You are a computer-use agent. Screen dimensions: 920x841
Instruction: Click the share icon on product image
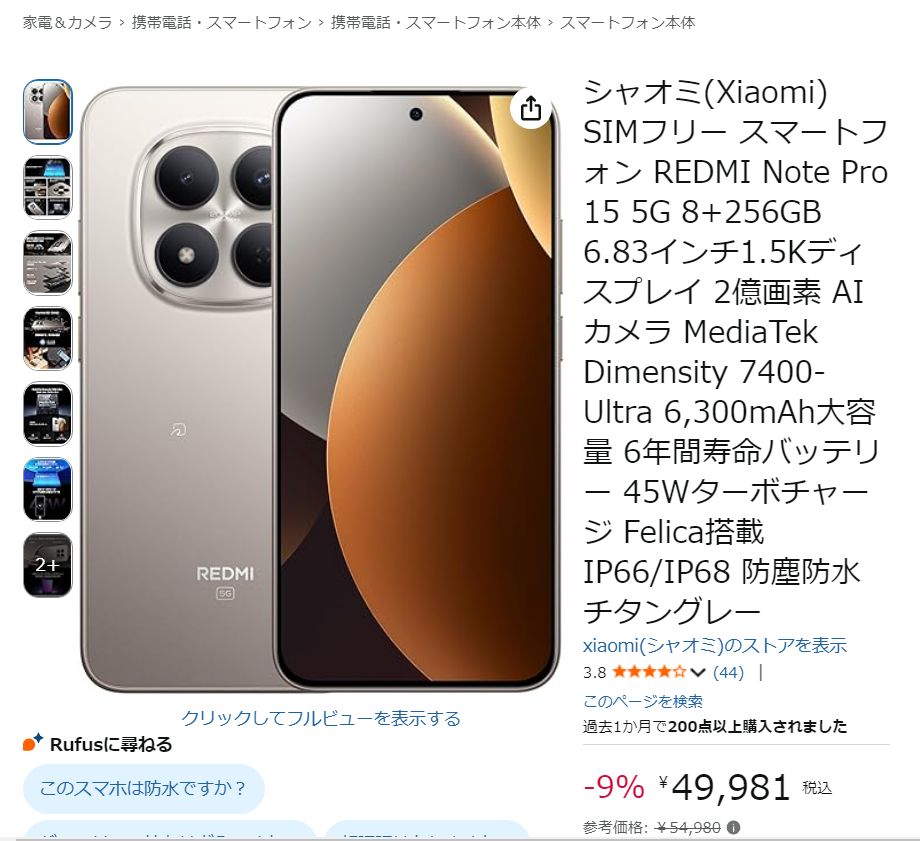pyautogui.click(x=530, y=109)
